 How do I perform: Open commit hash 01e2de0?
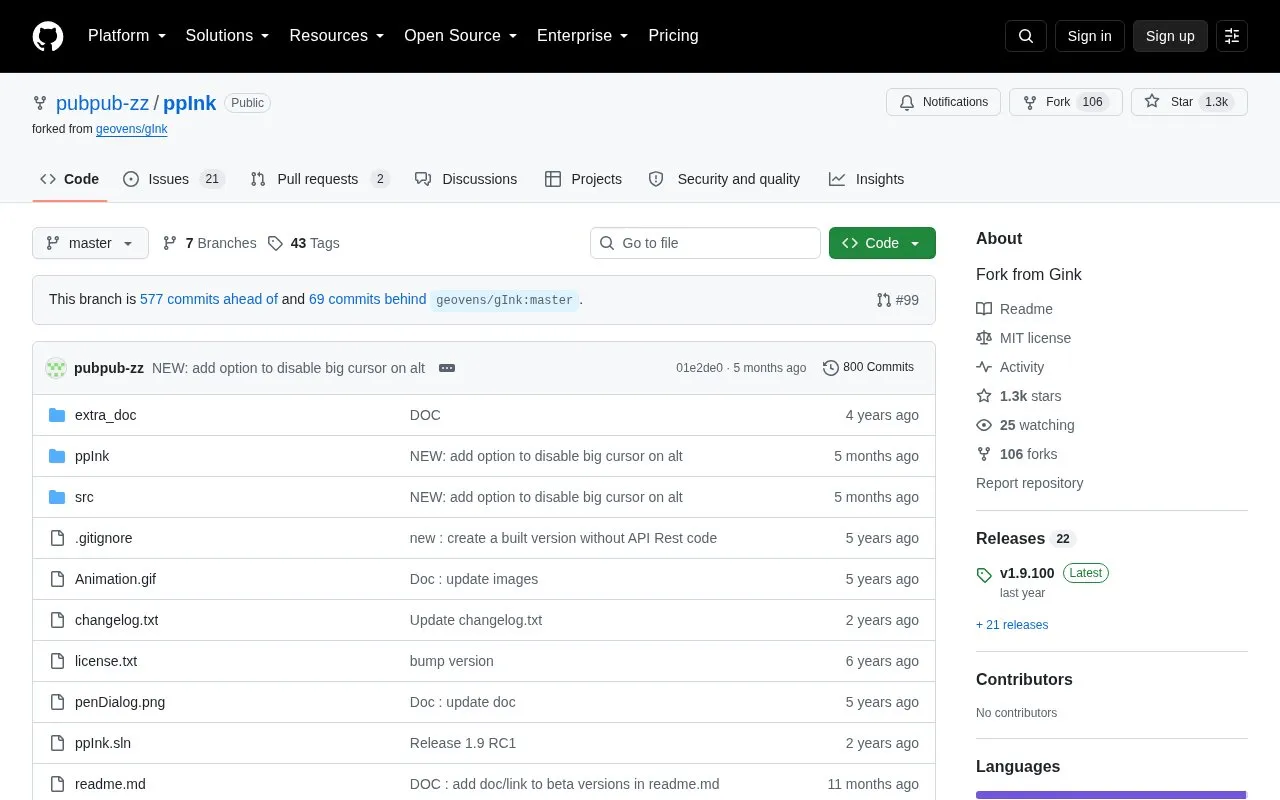tap(699, 368)
